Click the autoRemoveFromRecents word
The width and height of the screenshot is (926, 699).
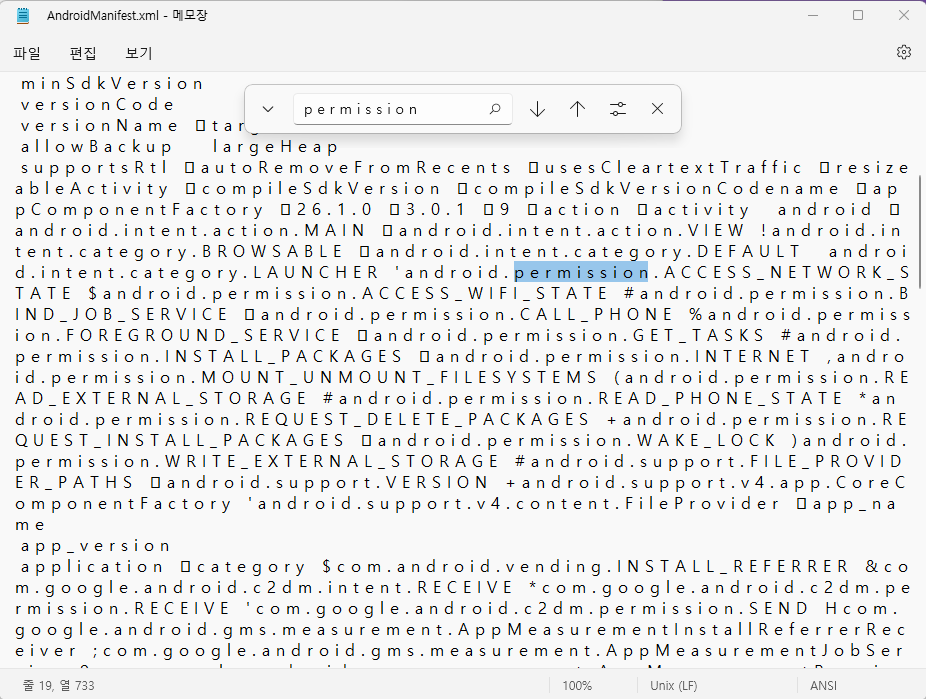355,168
